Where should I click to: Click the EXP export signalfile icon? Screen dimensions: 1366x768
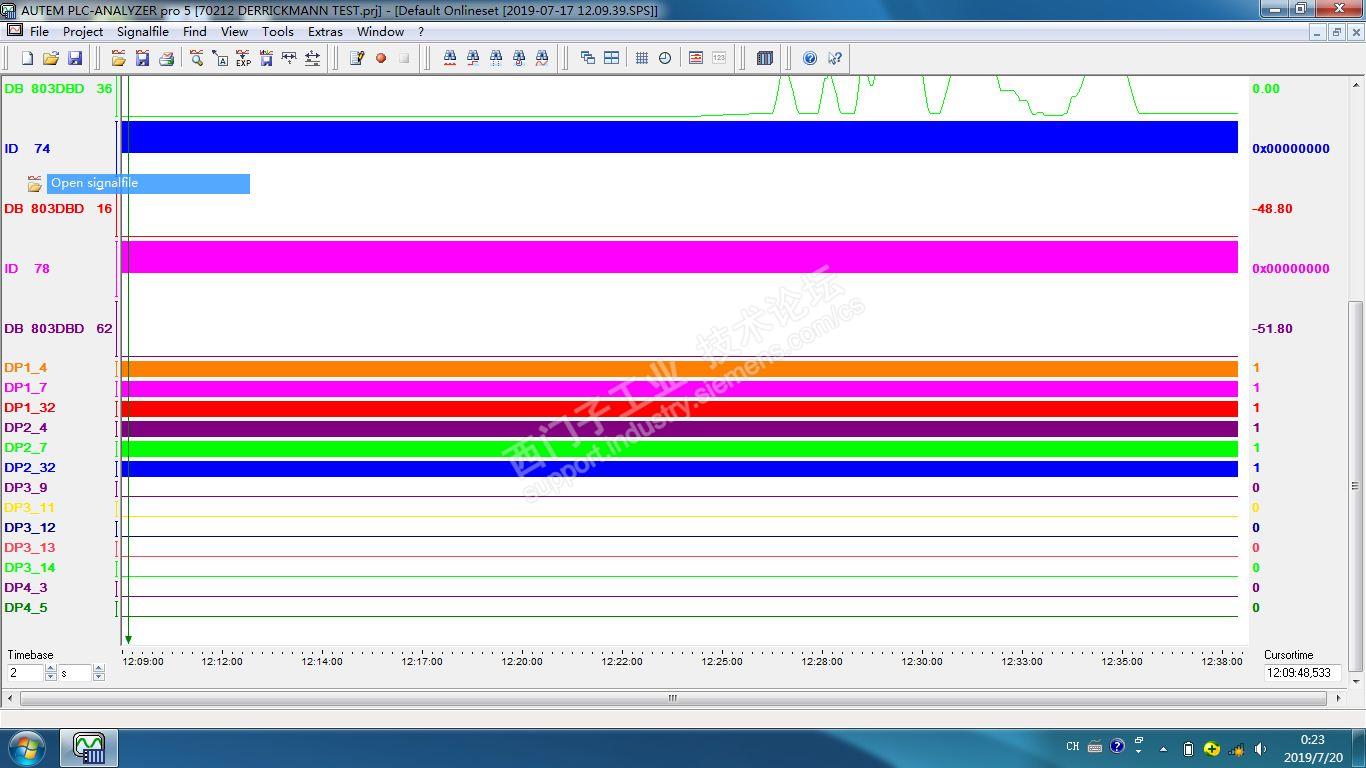click(243, 58)
